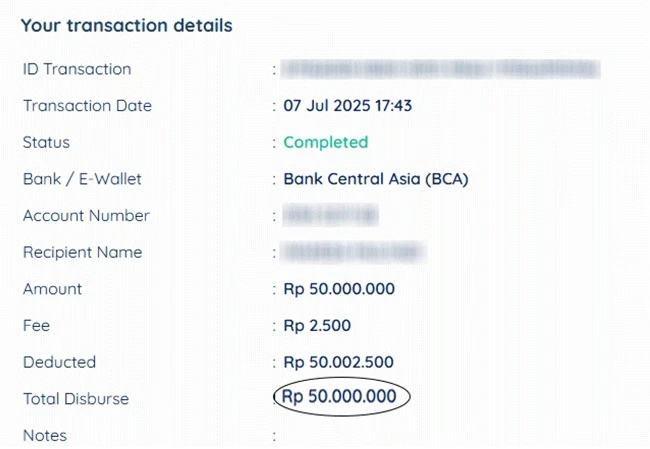Select Bank Central Asia (BCA) value
Screen dimensions: 650x449
(376, 179)
